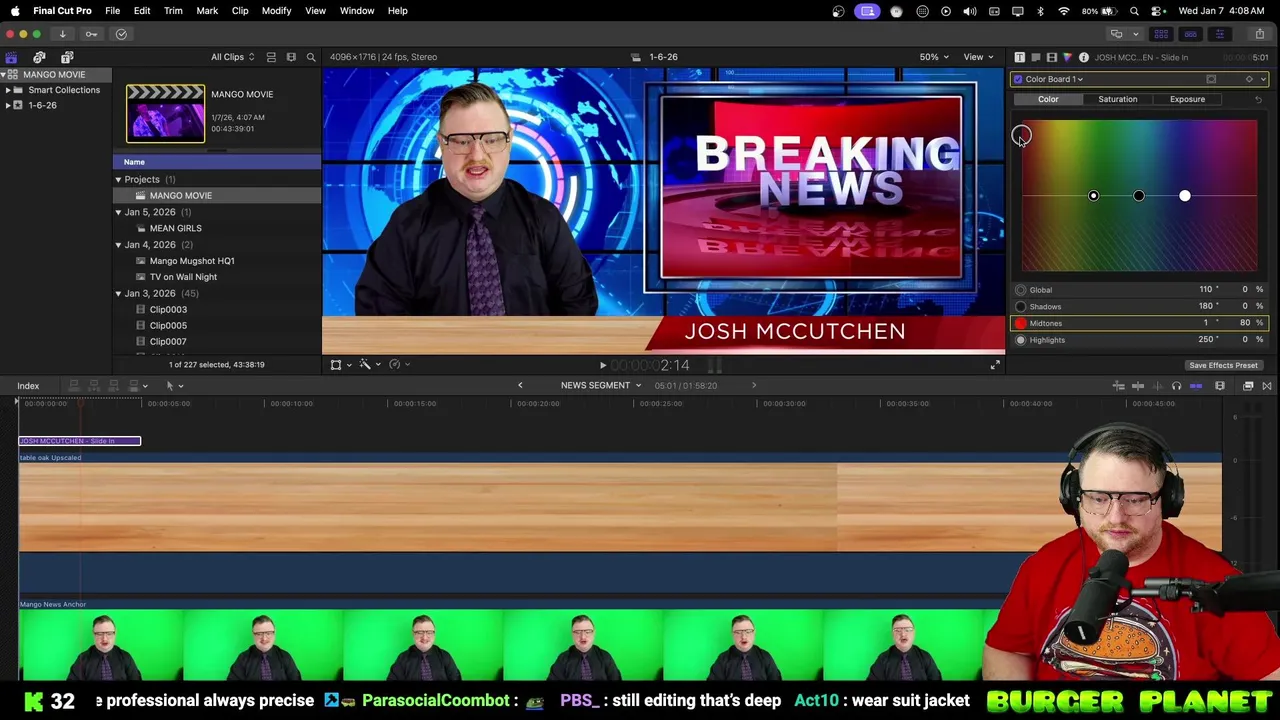Expand Smart Collections in sidebar
Image resolution: width=1280 pixels, height=720 pixels.
point(8,90)
